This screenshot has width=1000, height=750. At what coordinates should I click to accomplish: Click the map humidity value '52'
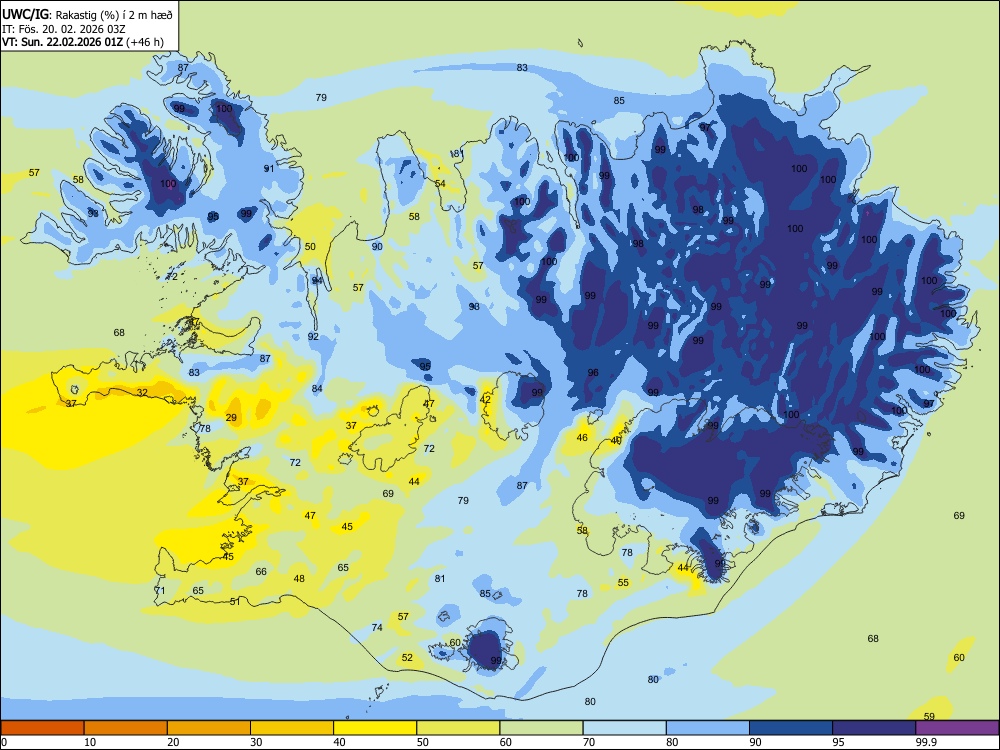[x=408, y=658]
